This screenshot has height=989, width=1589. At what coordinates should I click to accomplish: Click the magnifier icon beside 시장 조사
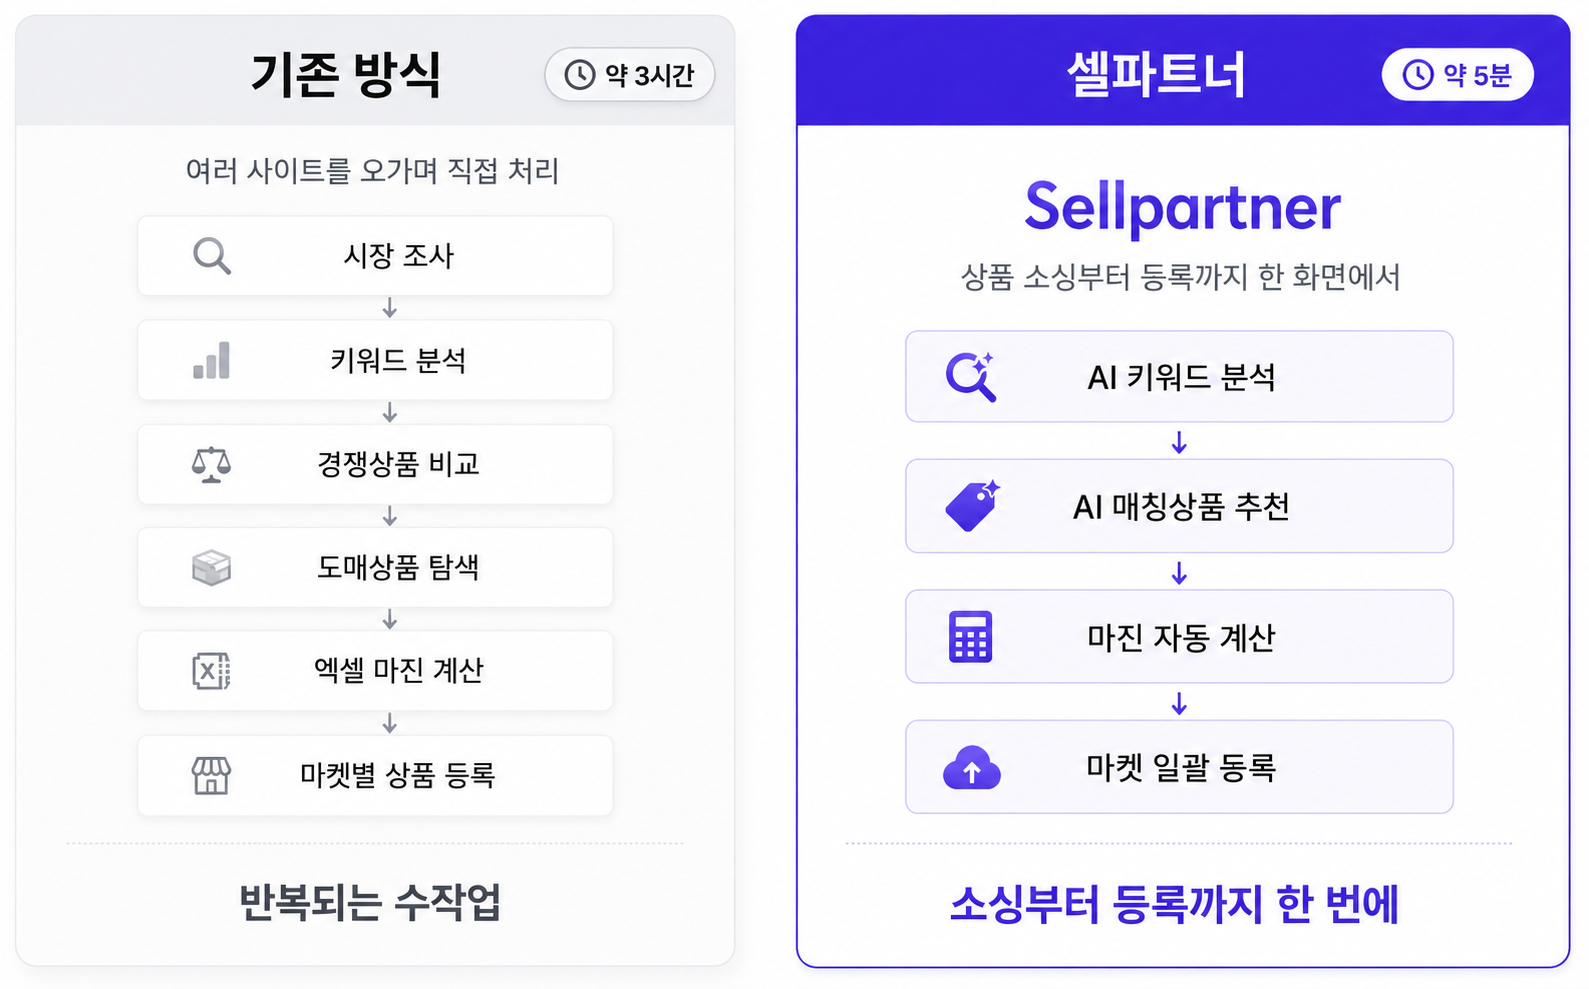(x=211, y=256)
